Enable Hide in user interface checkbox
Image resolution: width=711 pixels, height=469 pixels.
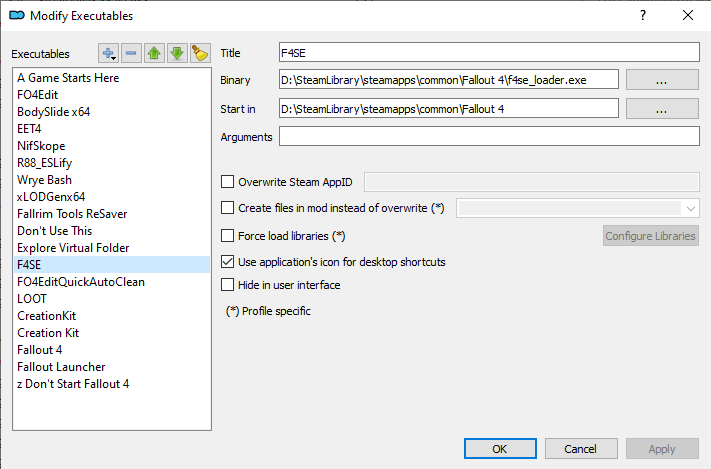tap(227, 285)
